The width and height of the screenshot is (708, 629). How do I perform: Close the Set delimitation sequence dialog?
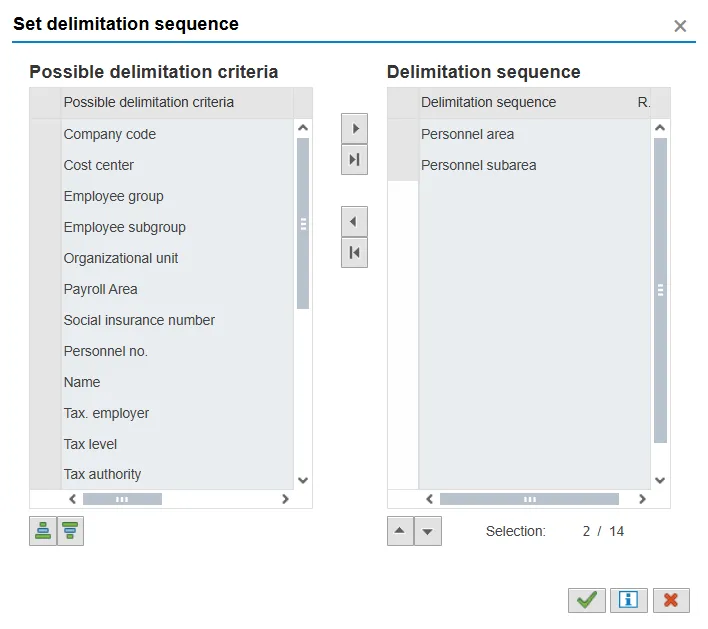pos(680,26)
